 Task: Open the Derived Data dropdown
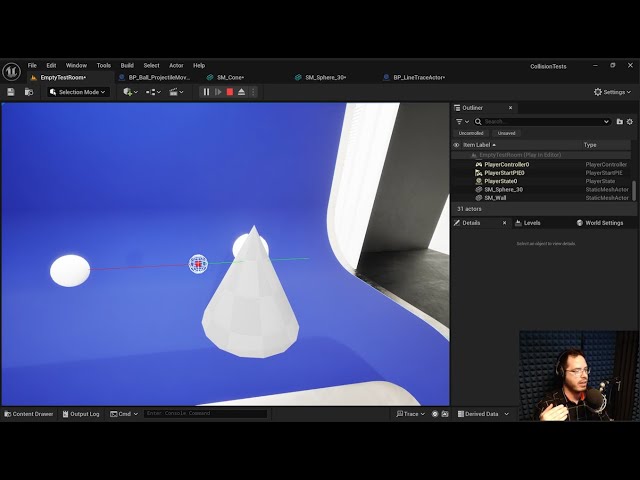tap(483, 414)
